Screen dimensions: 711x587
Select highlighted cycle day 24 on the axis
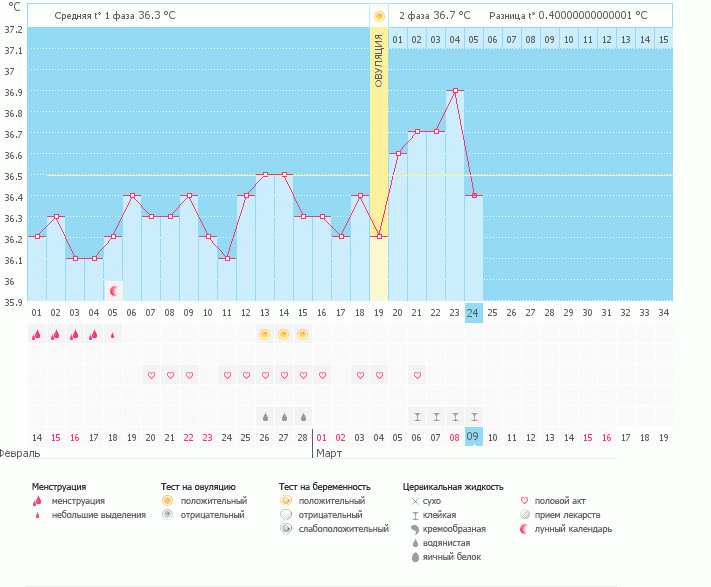click(474, 313)
